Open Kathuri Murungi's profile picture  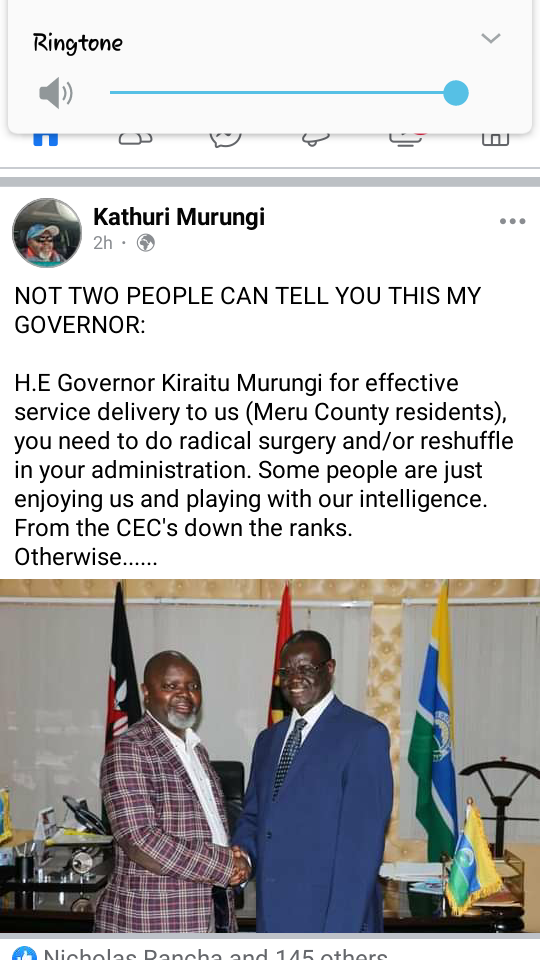[47, 233]
